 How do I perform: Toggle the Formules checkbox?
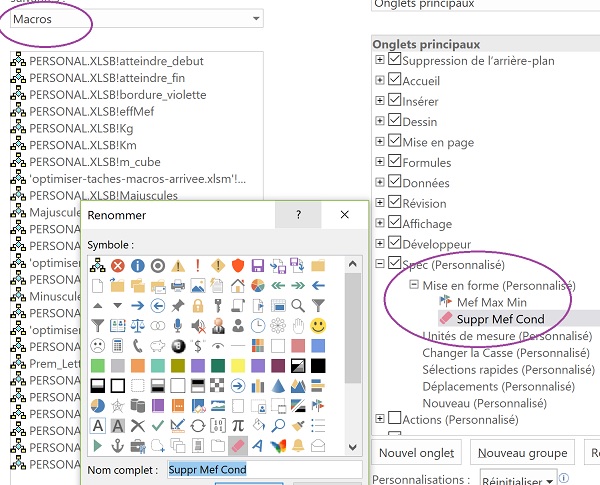(x=395, y=161)
